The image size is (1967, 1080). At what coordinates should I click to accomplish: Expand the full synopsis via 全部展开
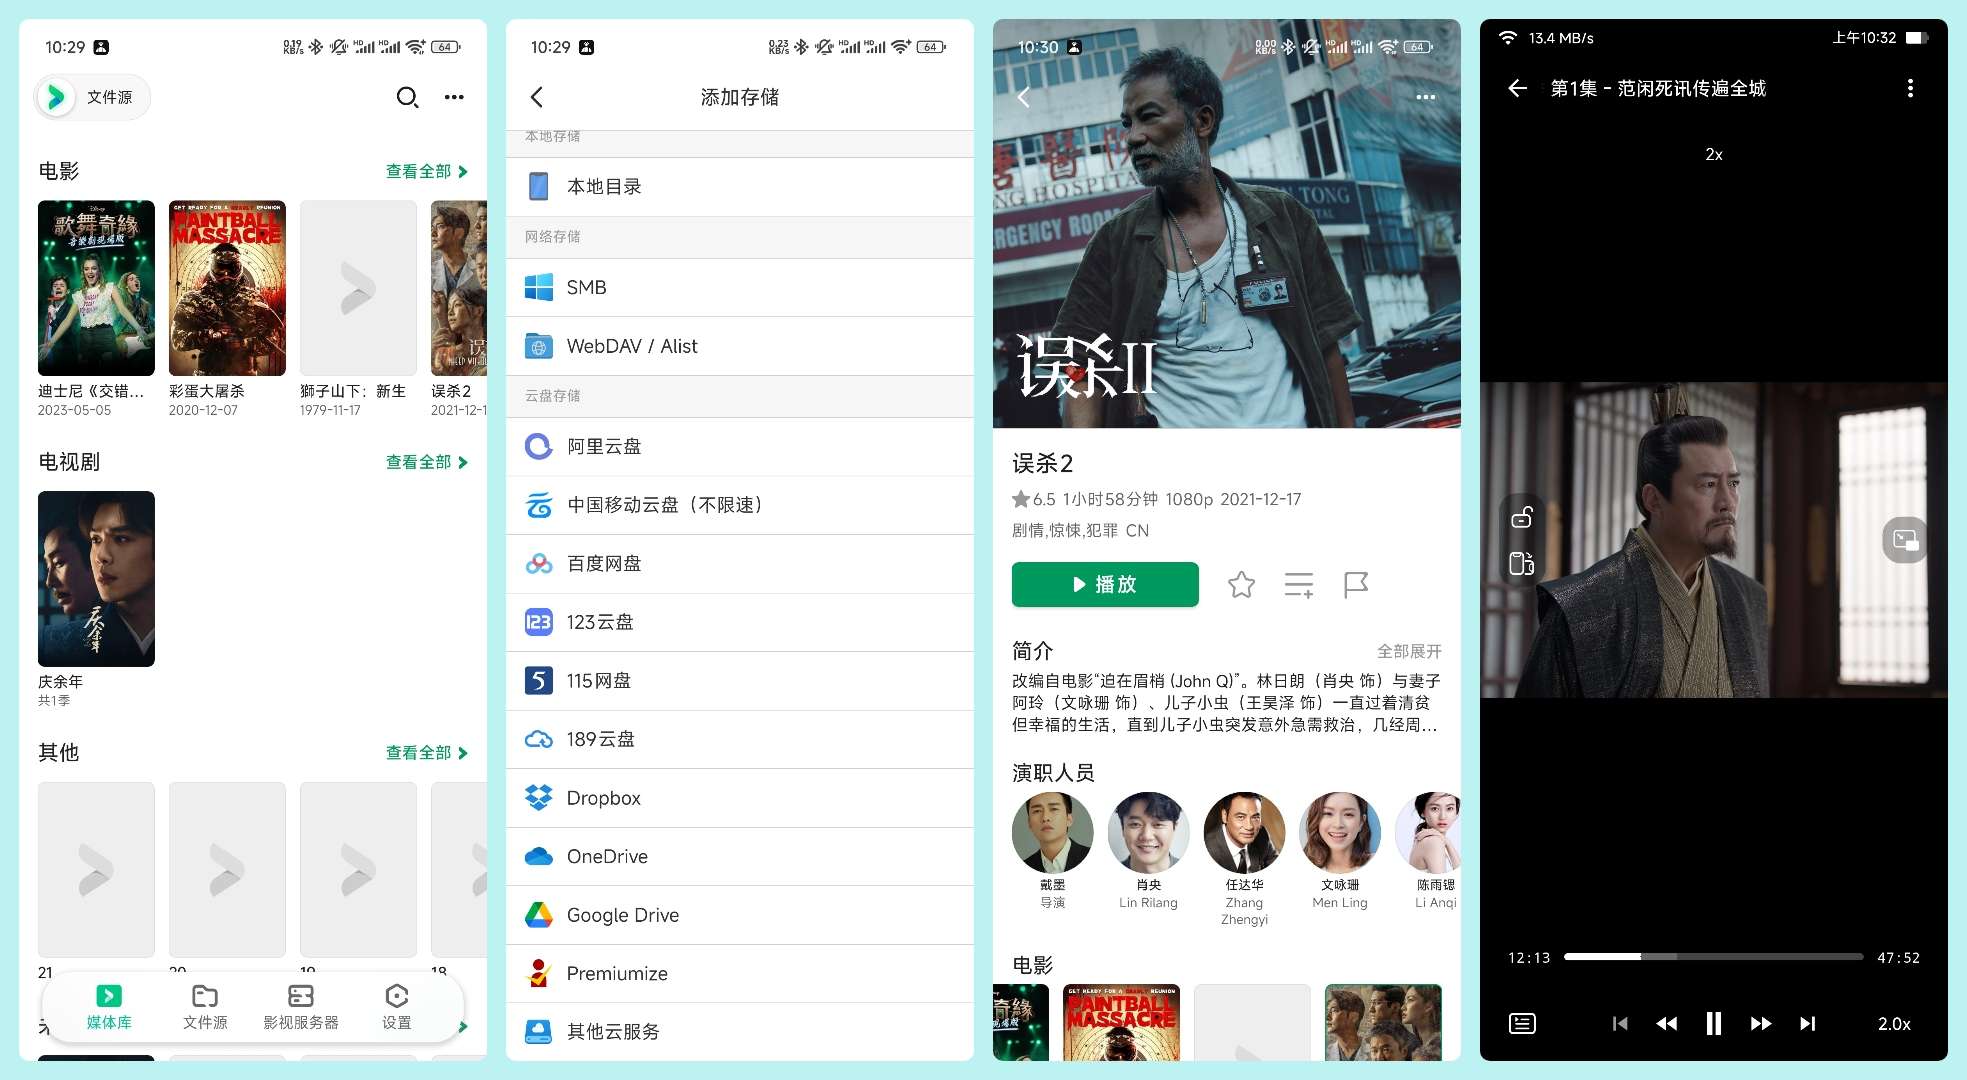(1406, 651)
